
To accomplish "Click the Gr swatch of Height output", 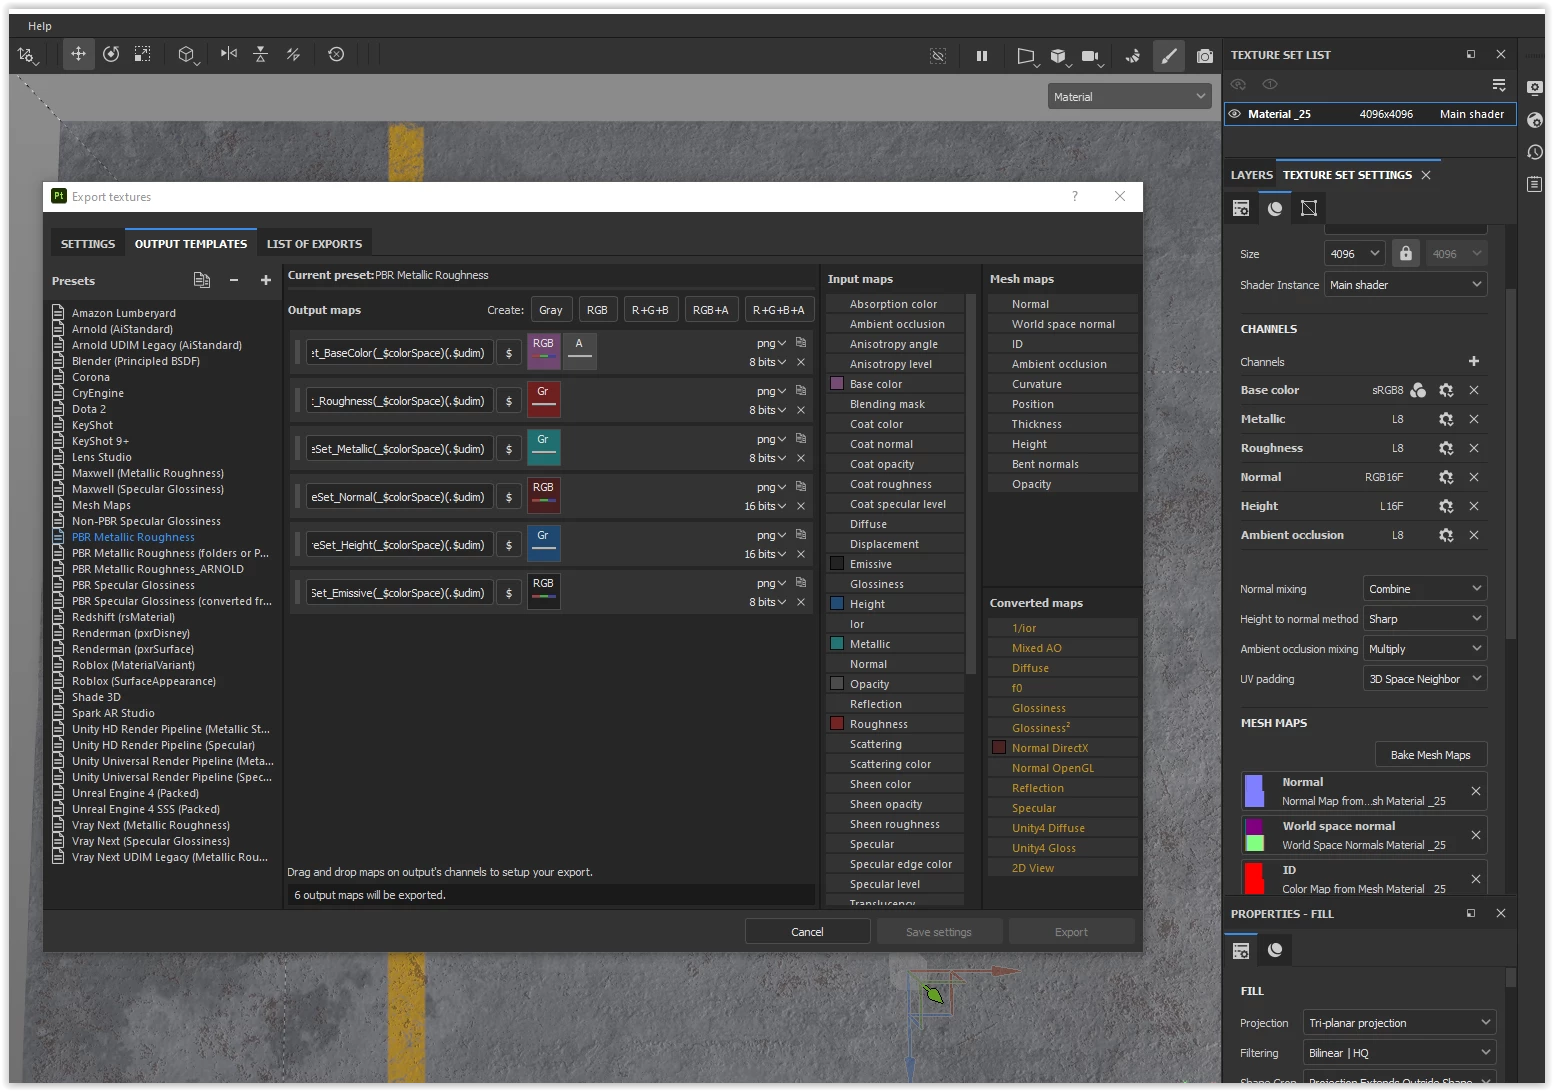I will coord(543,544).
